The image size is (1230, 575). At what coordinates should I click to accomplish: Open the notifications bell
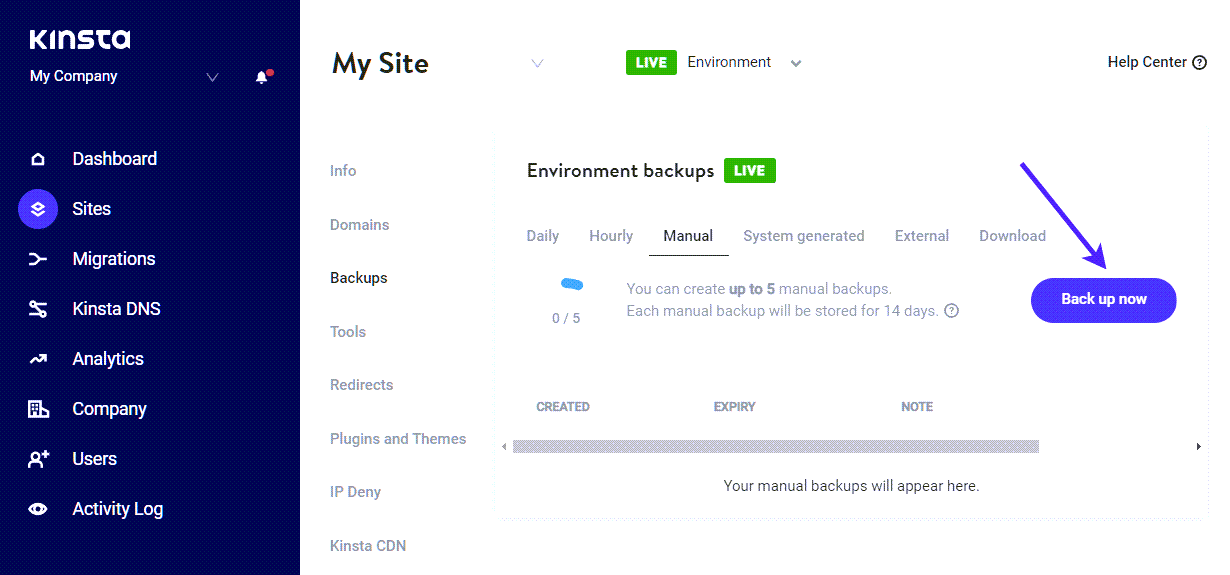click(263, 77)
